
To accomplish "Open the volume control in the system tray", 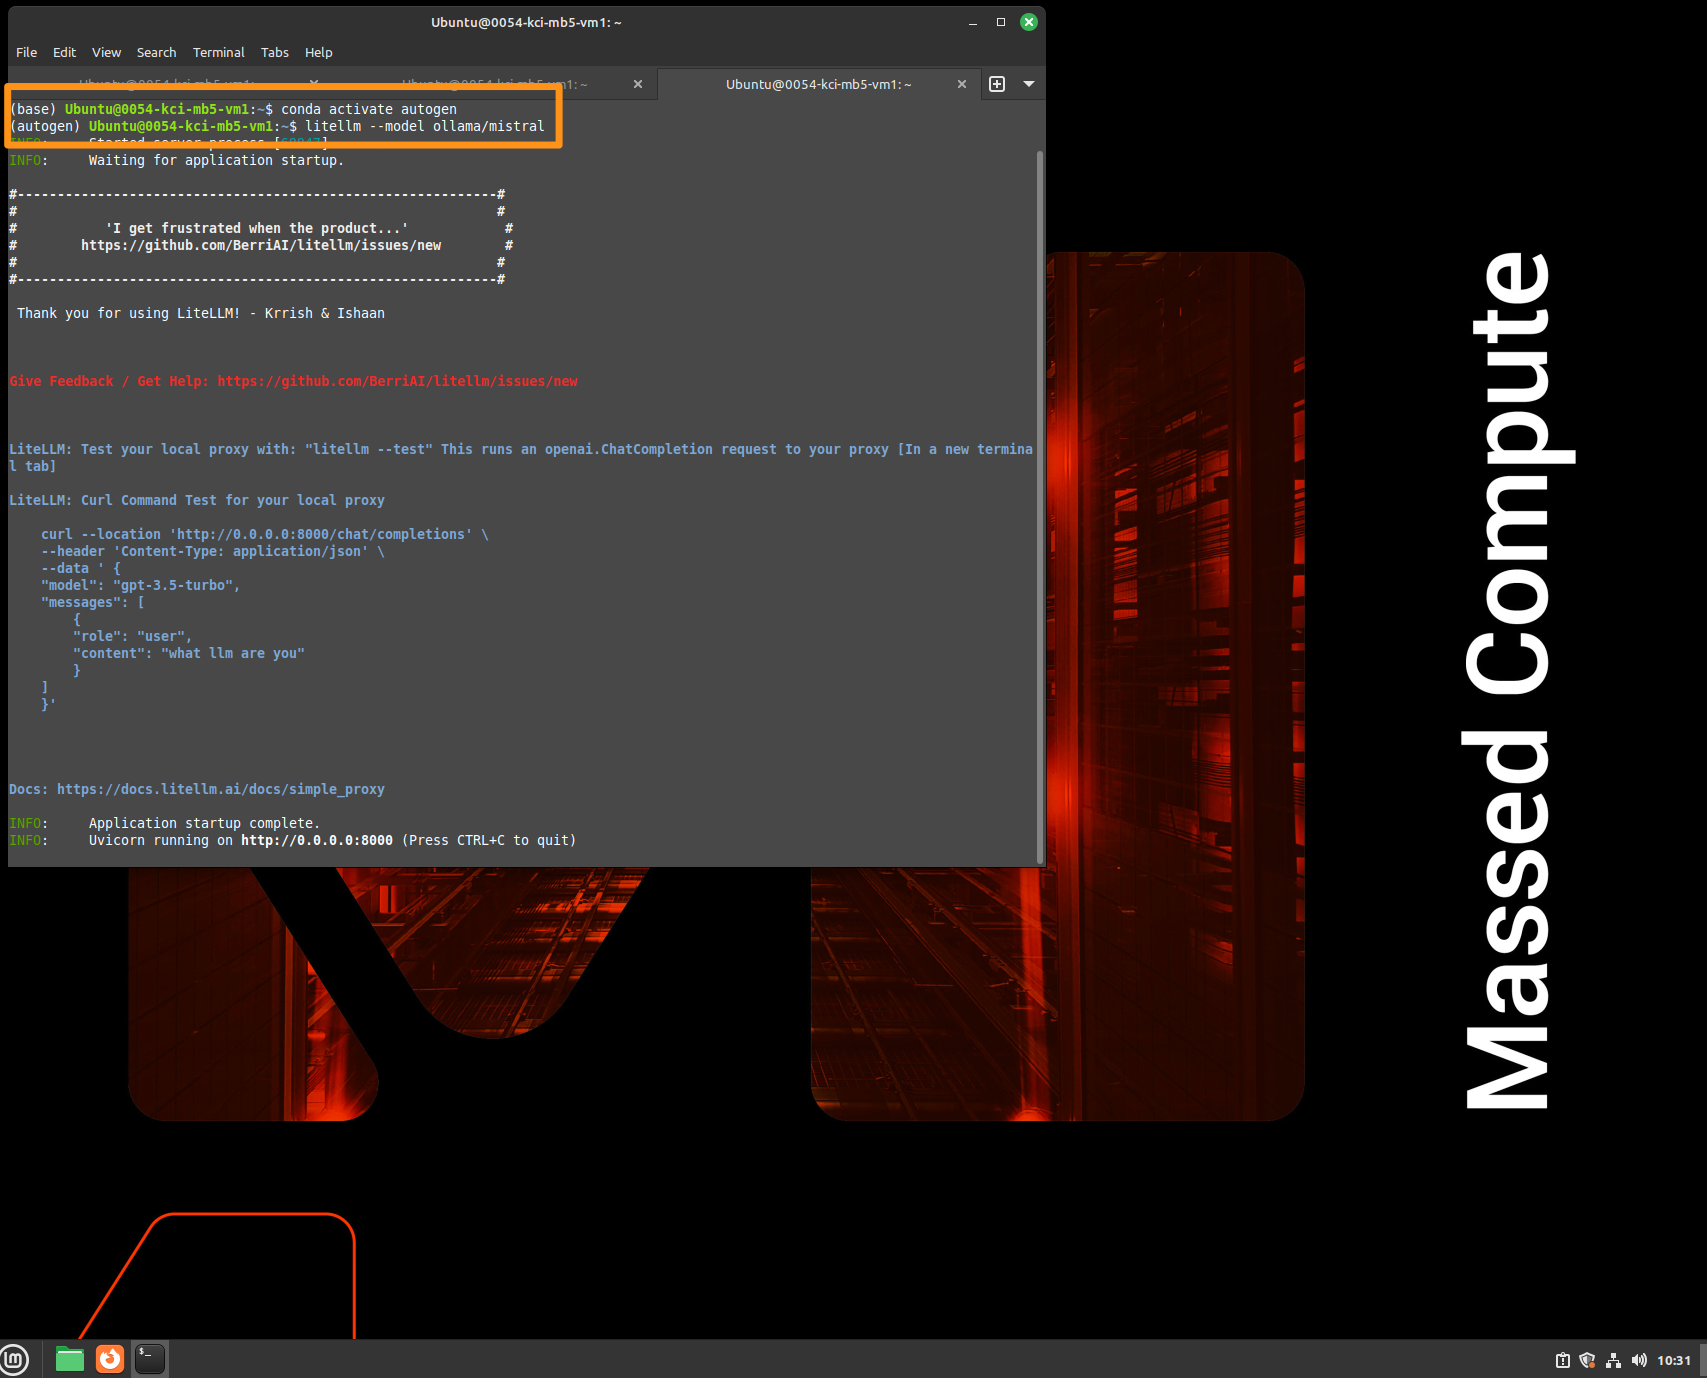I will pos(1639,1360).
